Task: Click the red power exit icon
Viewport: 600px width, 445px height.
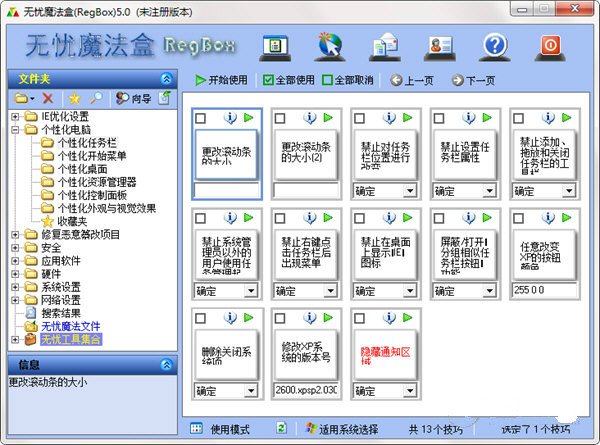Action: coord(550,46)
